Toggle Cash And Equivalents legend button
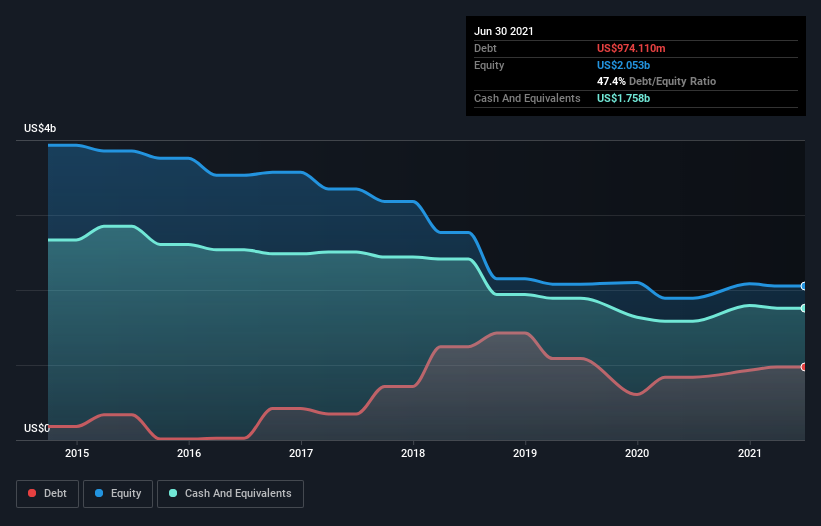This screenshot has height=526, width=821. click(230, 494)
